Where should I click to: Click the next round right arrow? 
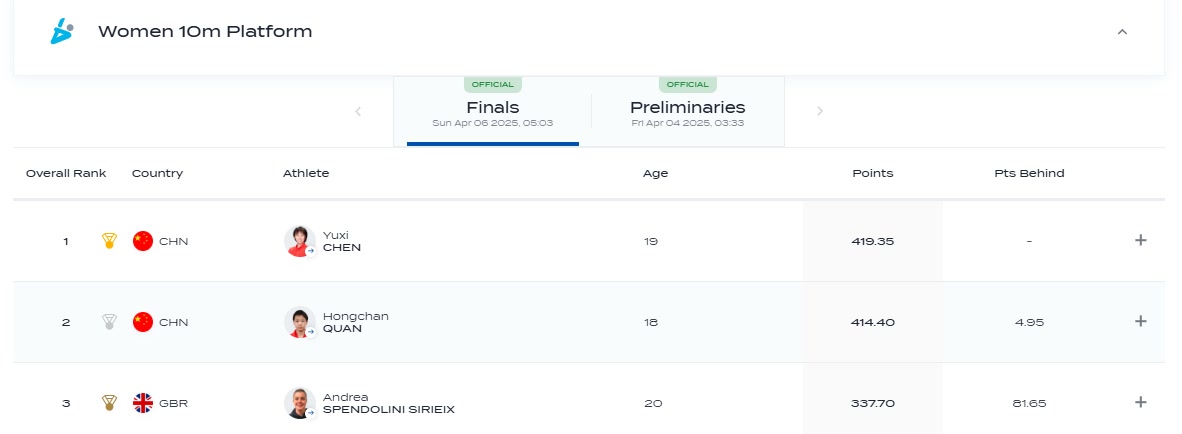[820, 112]
